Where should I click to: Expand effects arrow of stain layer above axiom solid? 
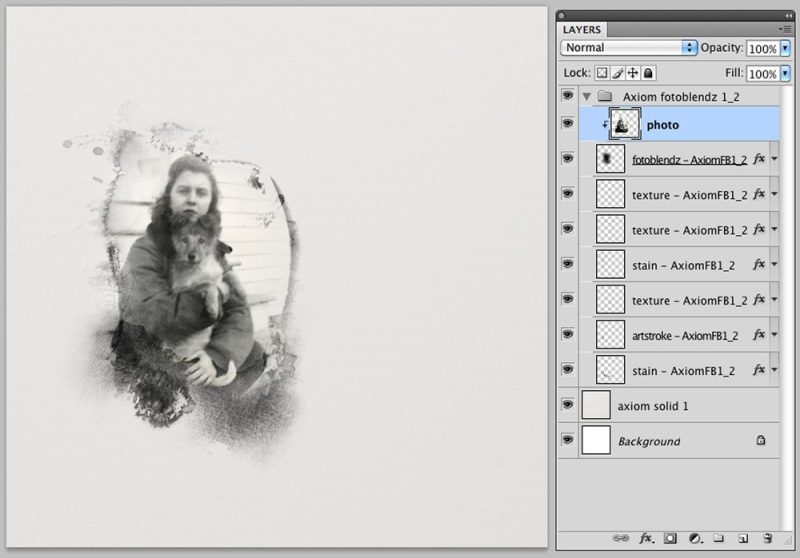click(774, 370)
